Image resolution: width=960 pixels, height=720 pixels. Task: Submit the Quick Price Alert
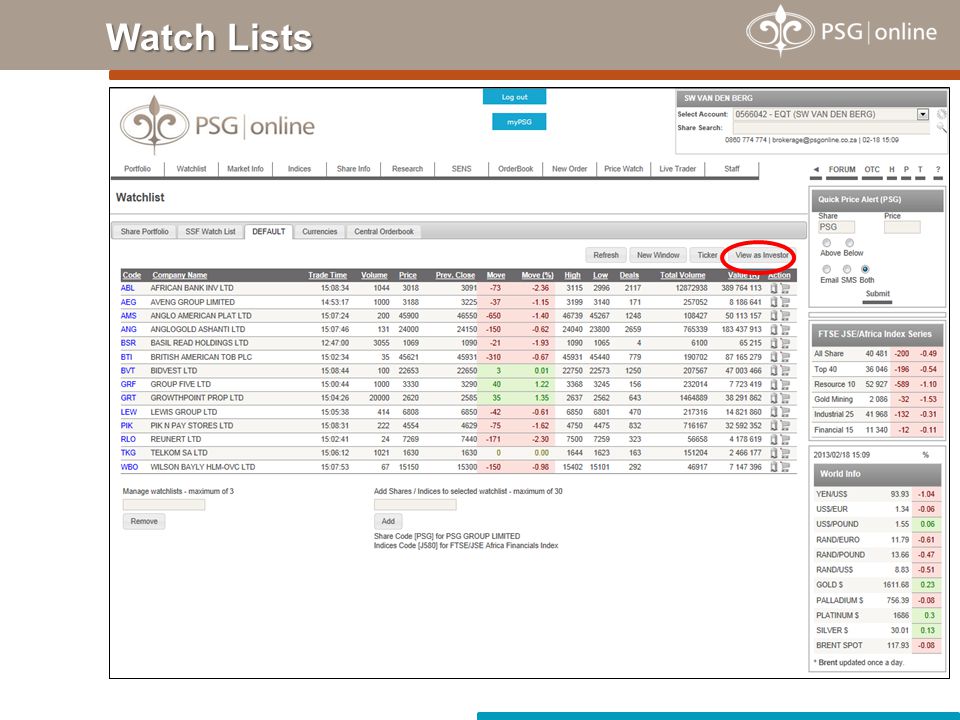point(877,294)
